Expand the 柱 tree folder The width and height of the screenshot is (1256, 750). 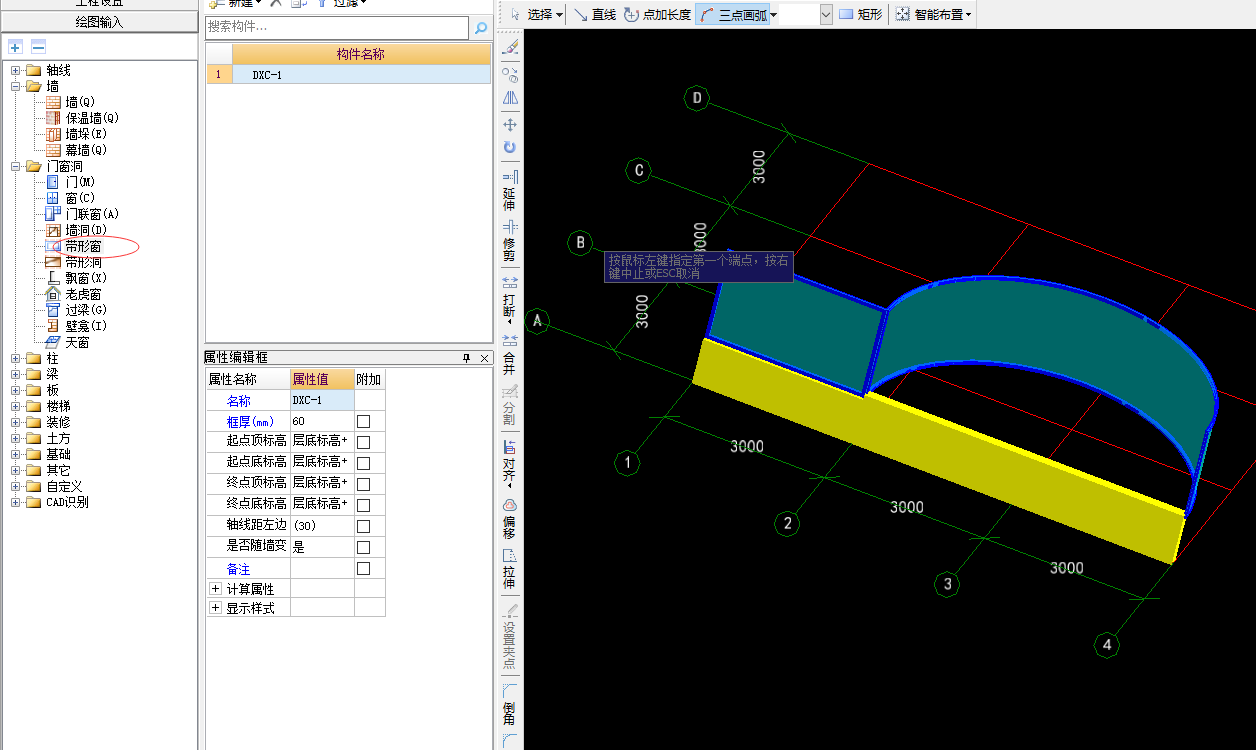point(16,358)
